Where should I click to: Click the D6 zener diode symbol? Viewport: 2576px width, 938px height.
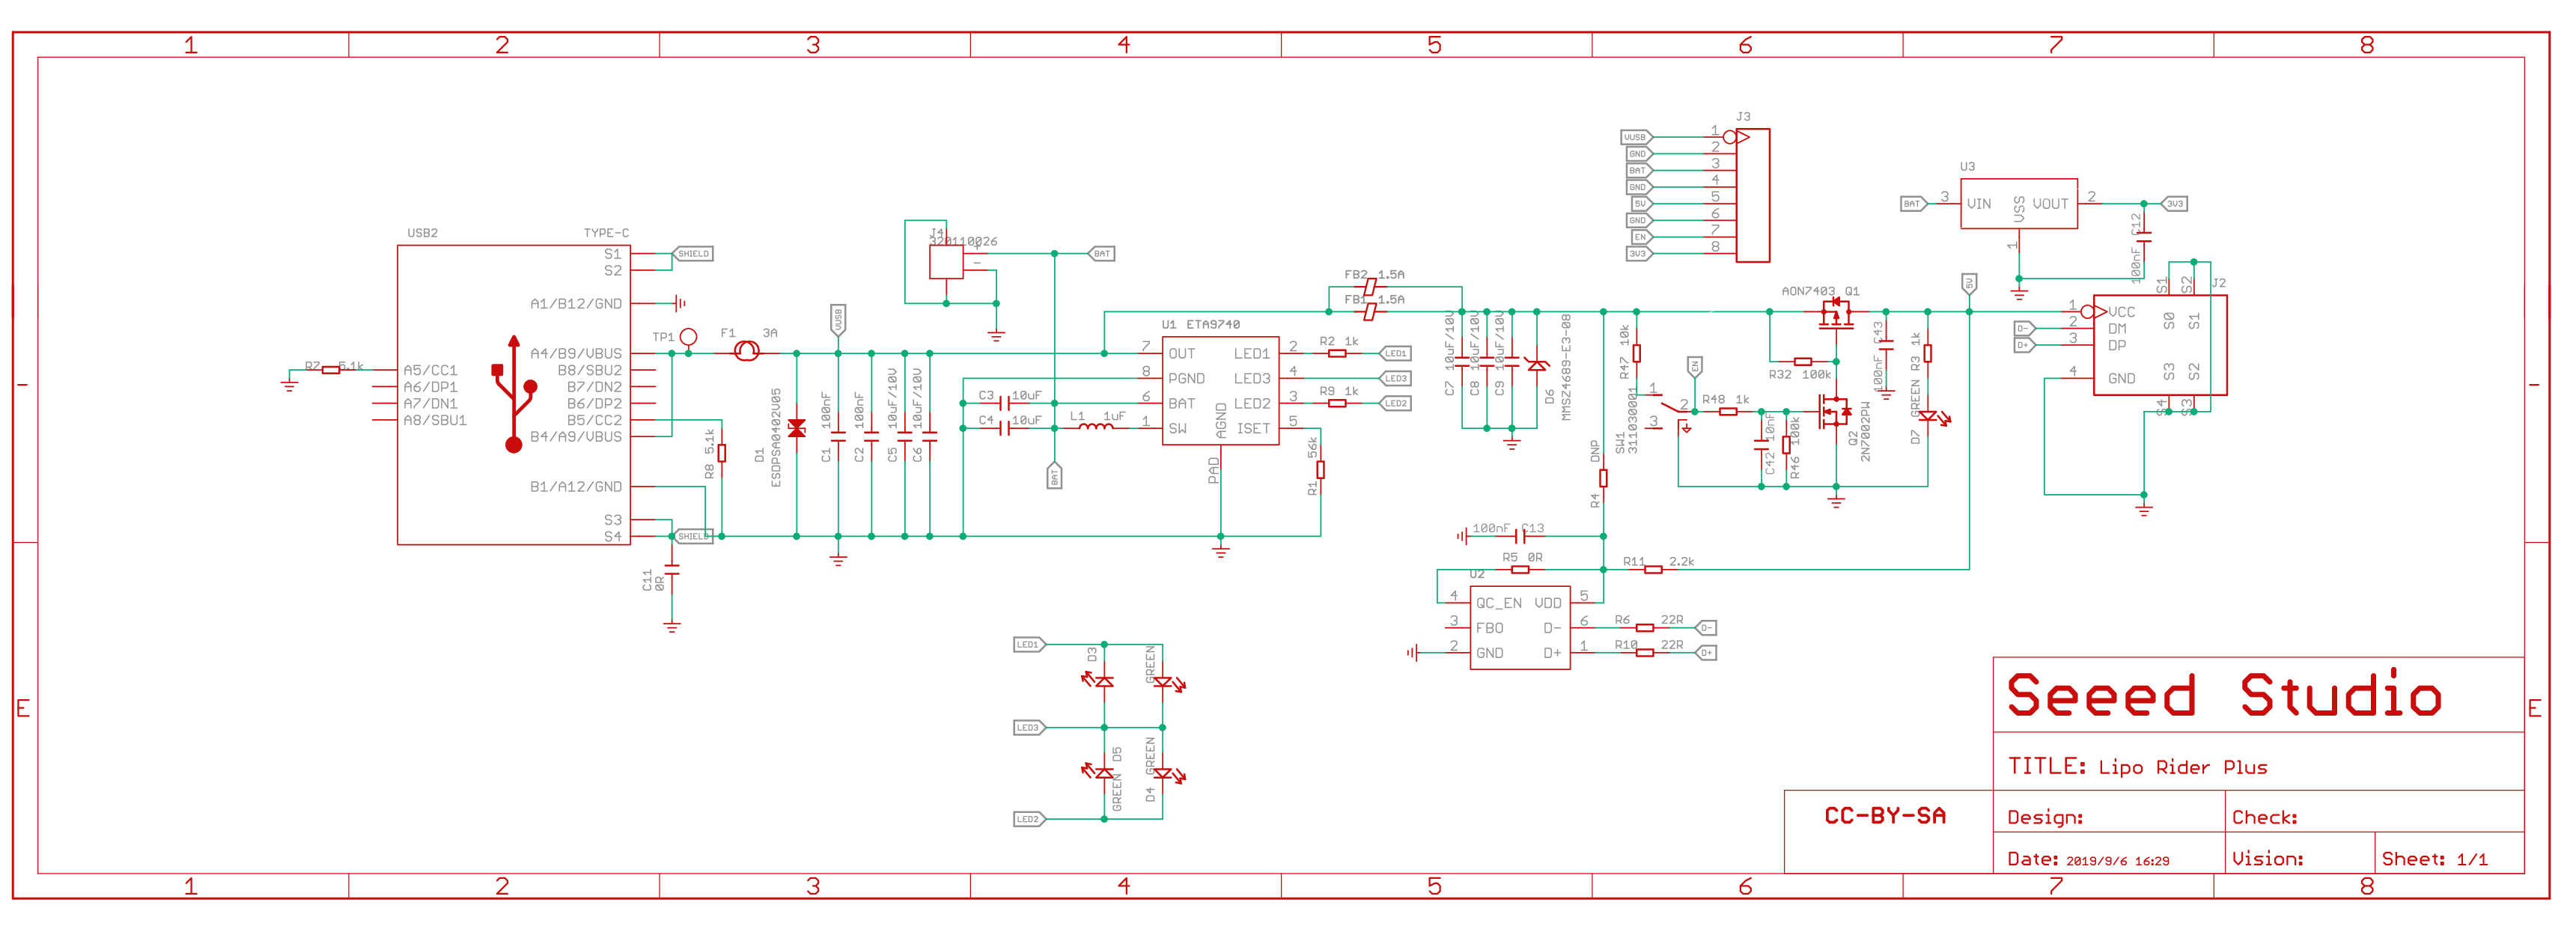(1537, 365)
